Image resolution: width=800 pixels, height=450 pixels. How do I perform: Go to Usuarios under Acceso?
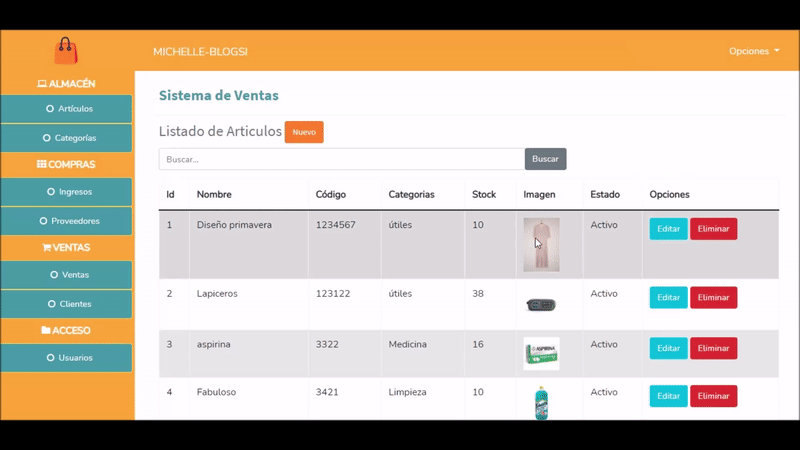[67, 358]
